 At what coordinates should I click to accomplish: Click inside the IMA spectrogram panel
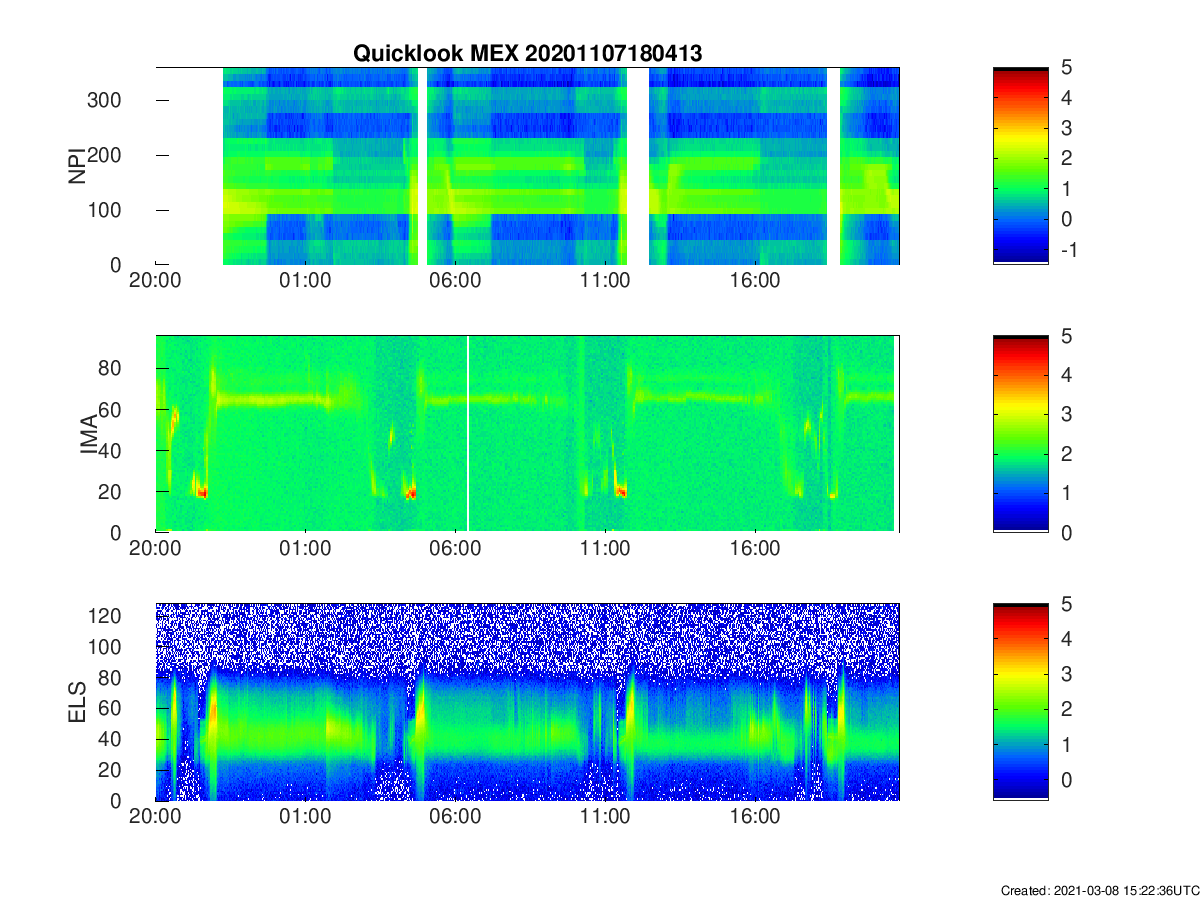(x=527, y=434)
